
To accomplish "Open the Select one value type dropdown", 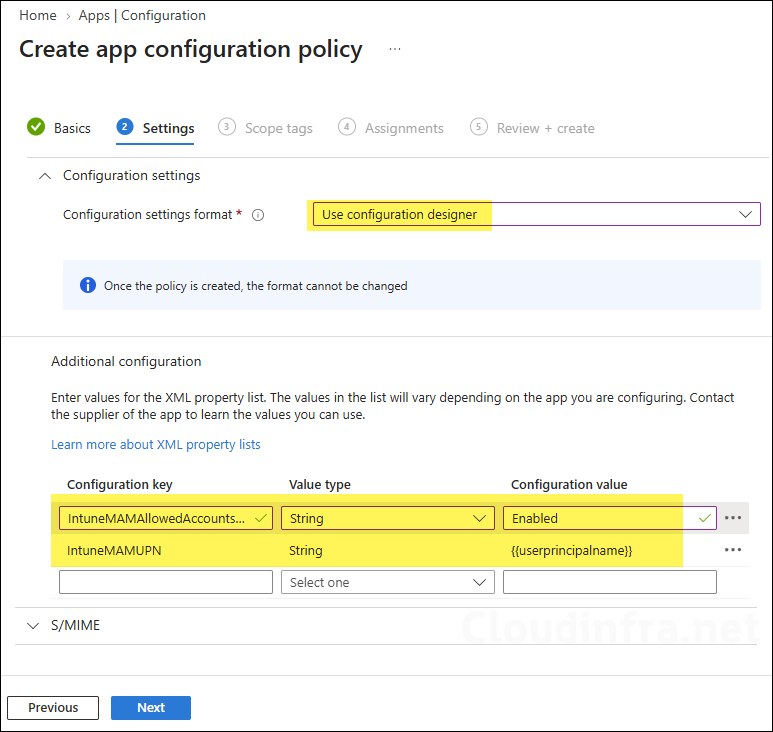I will click(387, 582).
